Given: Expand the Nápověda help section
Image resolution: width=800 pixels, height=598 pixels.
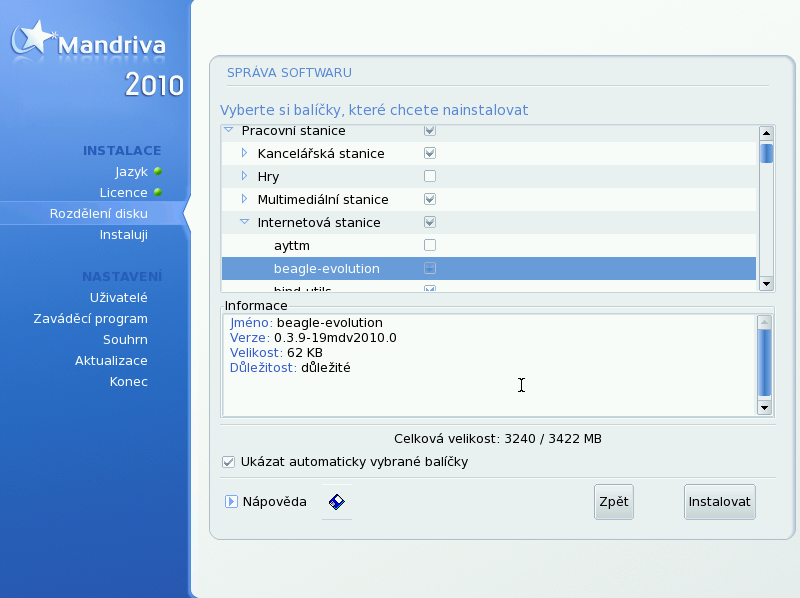Looking at the screenshot, I should pyautogui.click(x=231, y=502).
